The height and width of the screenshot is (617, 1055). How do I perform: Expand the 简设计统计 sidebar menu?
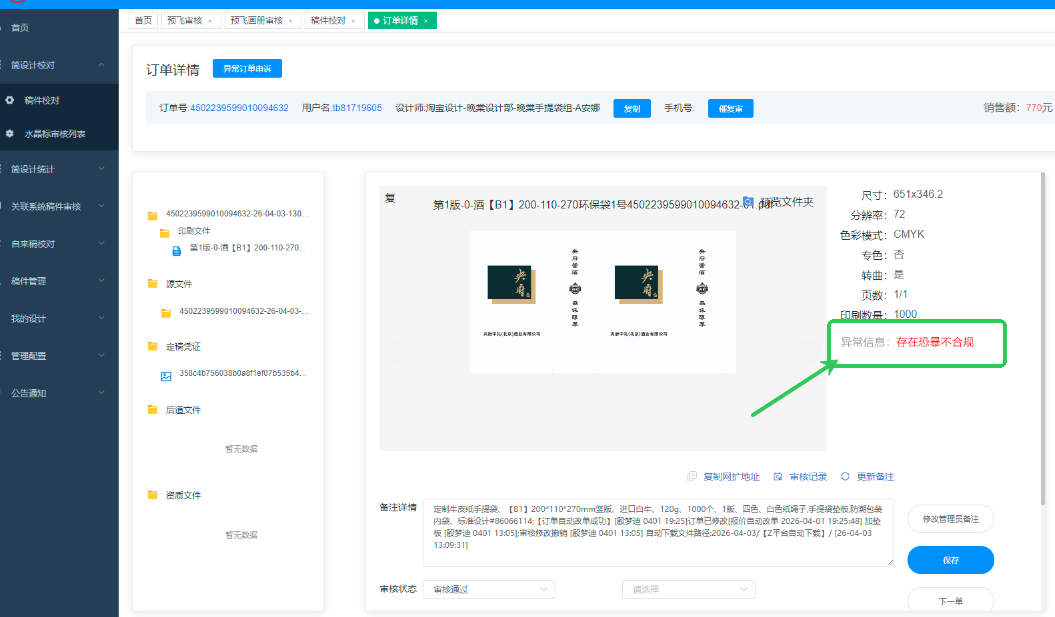[102, 168]
